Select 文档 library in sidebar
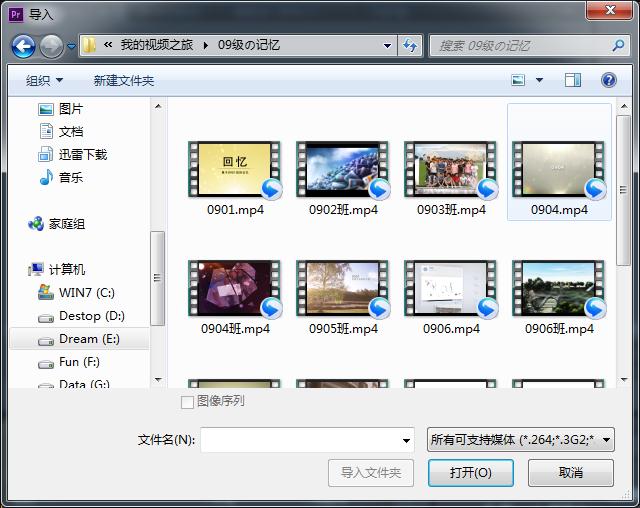 pos(60,132)
